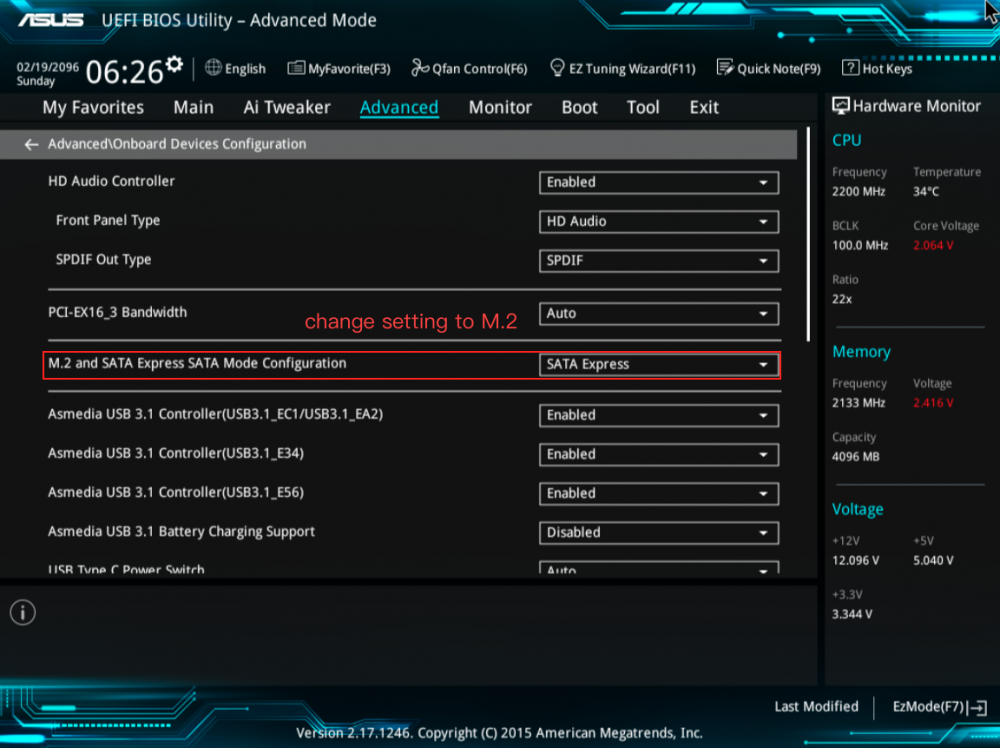
Task: Show Hot Keys question mark icon
Action: point(850,68)
